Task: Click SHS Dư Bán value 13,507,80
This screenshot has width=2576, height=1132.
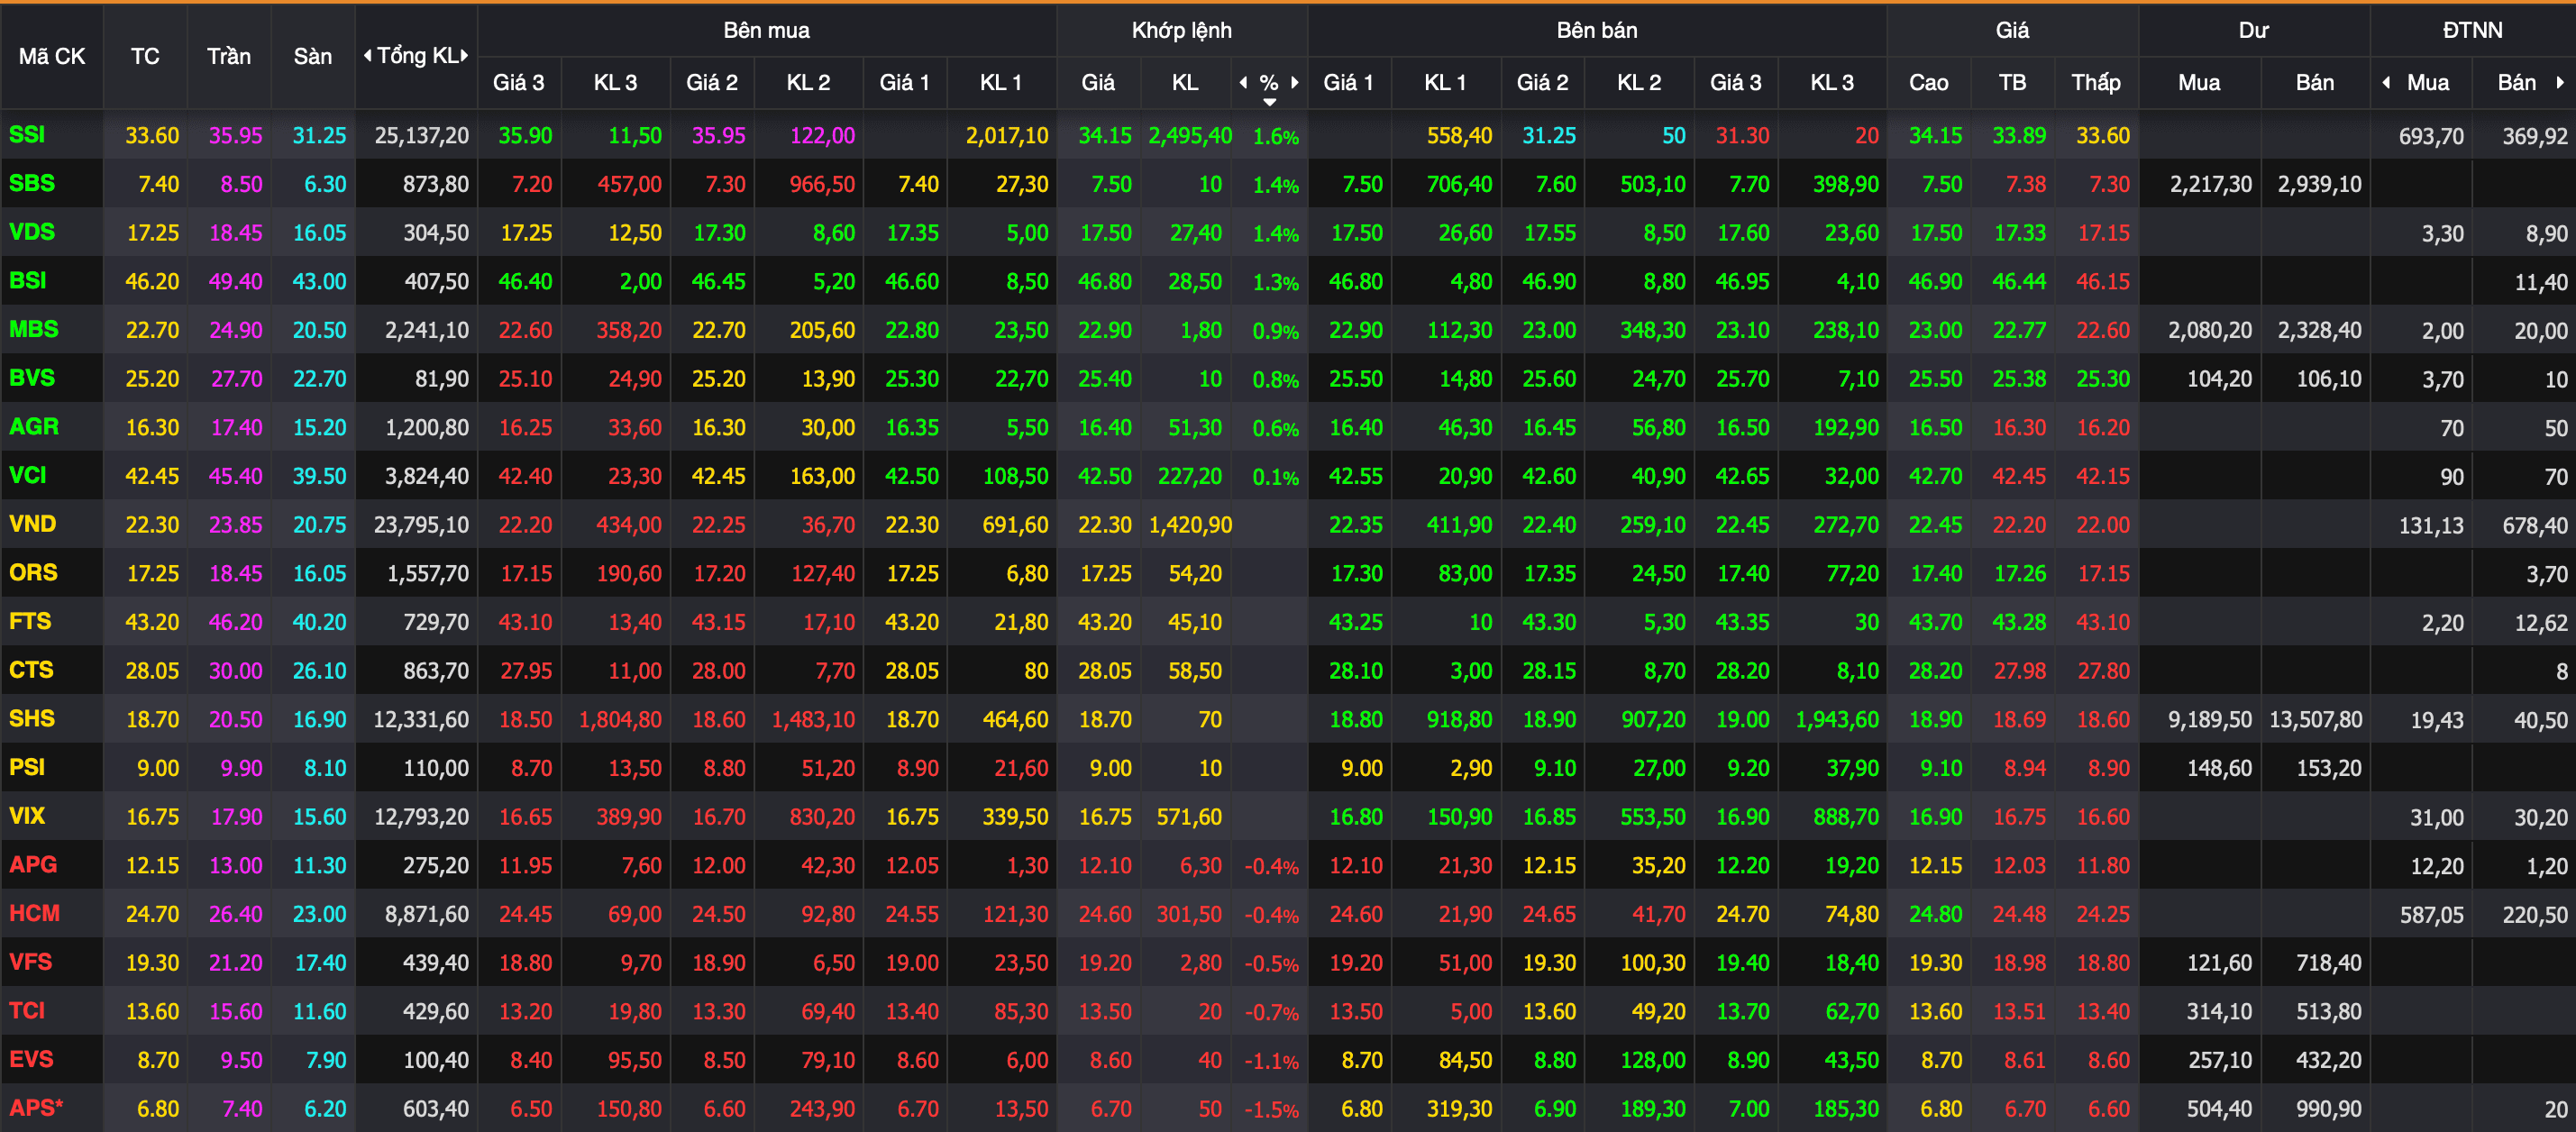Action: click(2316, 719)
